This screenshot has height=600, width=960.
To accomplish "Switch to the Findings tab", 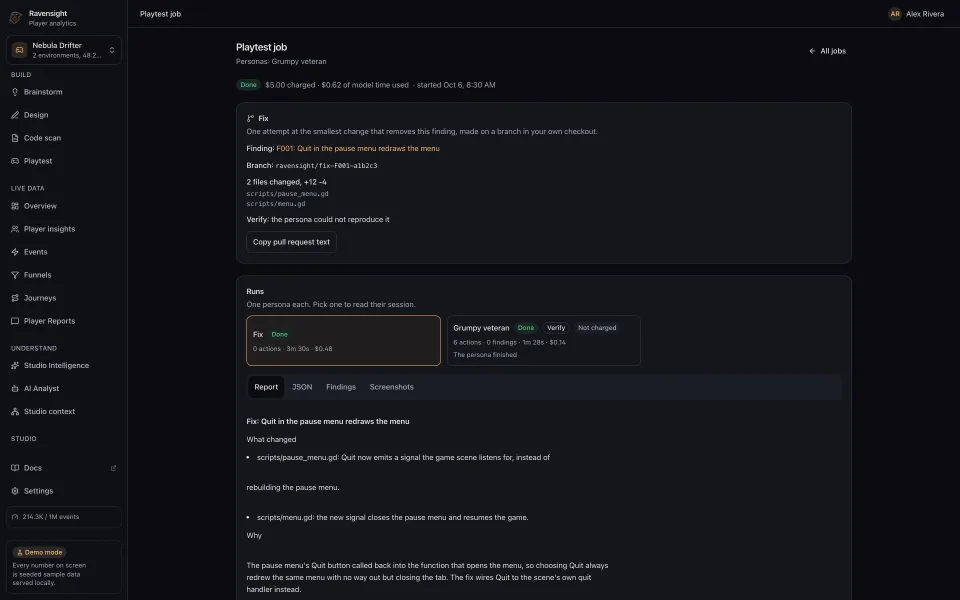I will [x=341, y=387].
